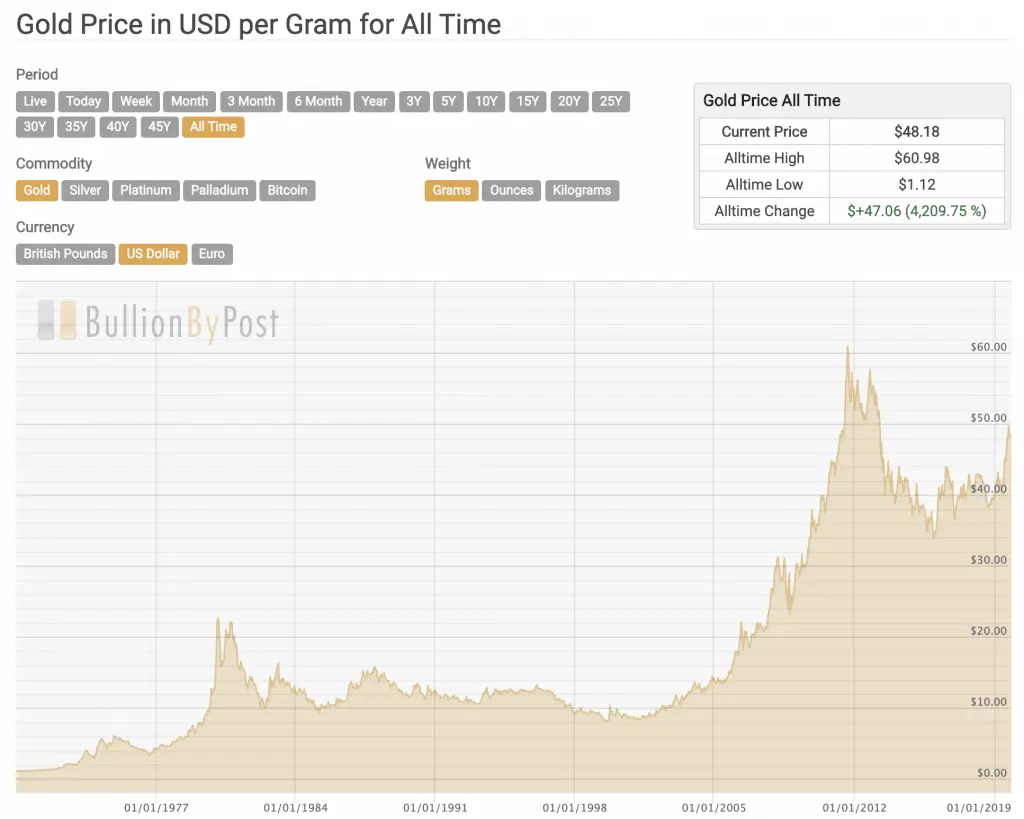Click the All Time period button
Screen dimensions: 1024x819
[x=213, y=127]
